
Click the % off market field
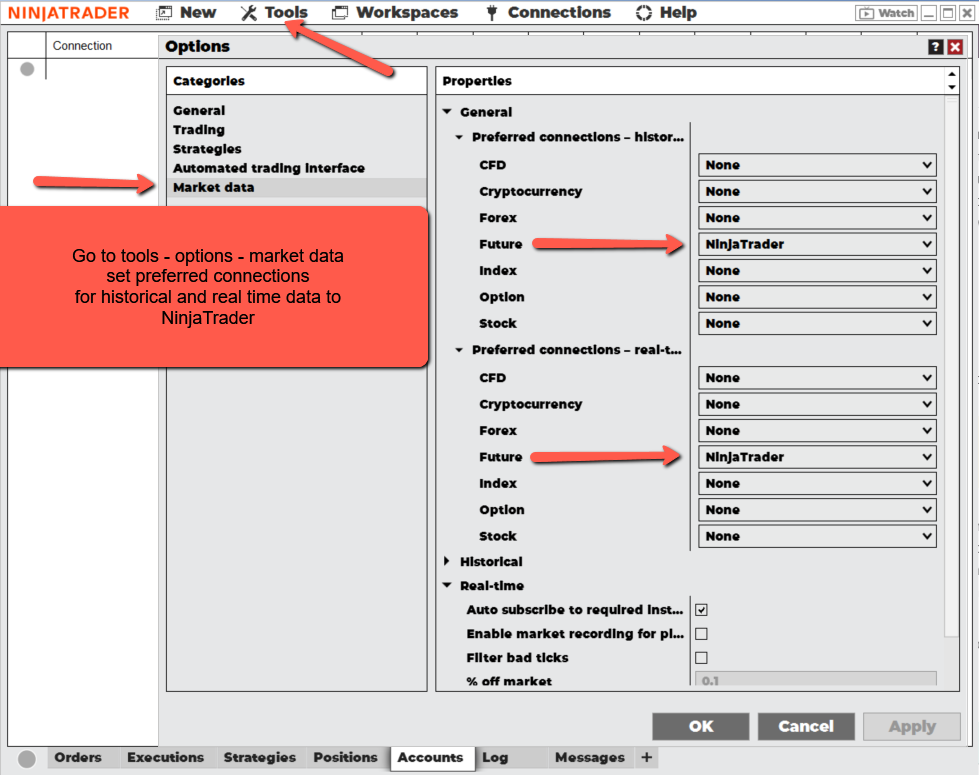pyautogui.click(x=816, y=679)
